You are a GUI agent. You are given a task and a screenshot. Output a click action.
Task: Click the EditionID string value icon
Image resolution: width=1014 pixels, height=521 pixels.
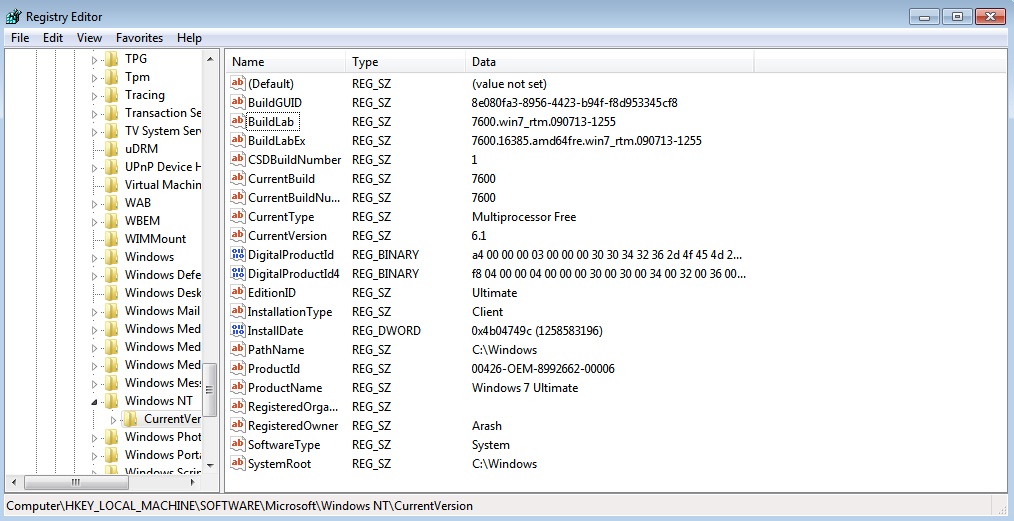pyautogui.click(x=238, y=292)
